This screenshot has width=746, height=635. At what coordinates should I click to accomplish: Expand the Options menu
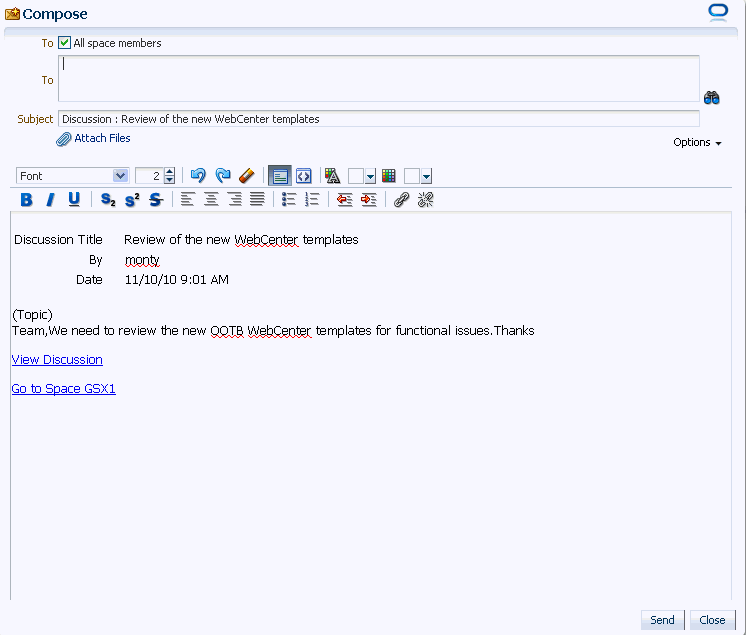(697, 142)
